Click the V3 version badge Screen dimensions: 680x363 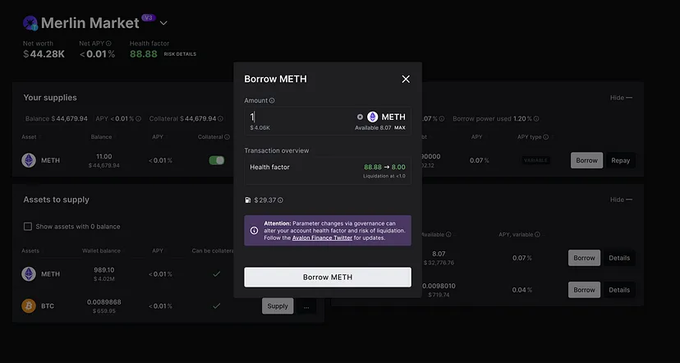pyautogui.click(x=148, y=18)
